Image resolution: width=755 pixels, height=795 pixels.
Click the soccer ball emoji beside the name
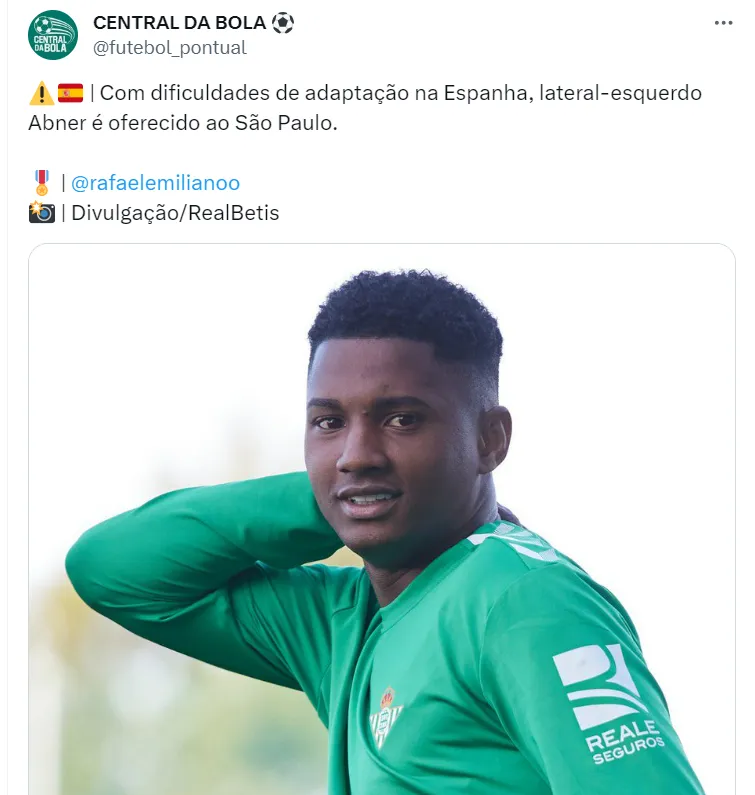coord(282,23)
